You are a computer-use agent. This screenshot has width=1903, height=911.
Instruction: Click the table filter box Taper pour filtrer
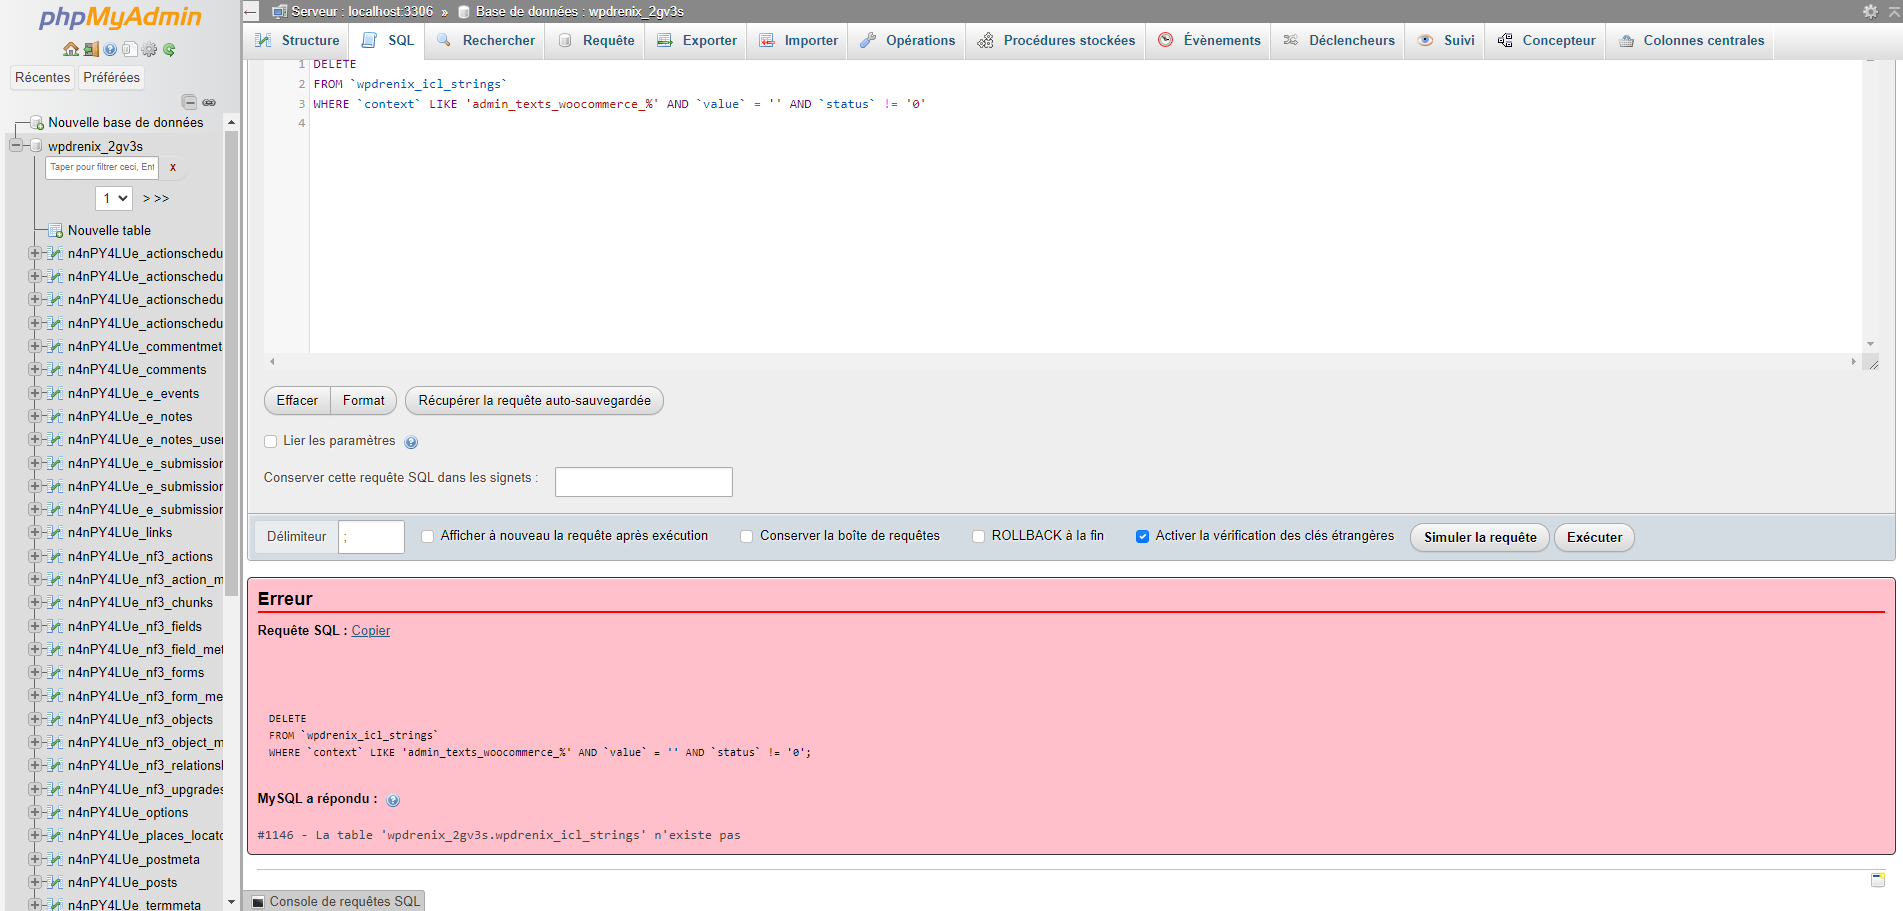102,168
